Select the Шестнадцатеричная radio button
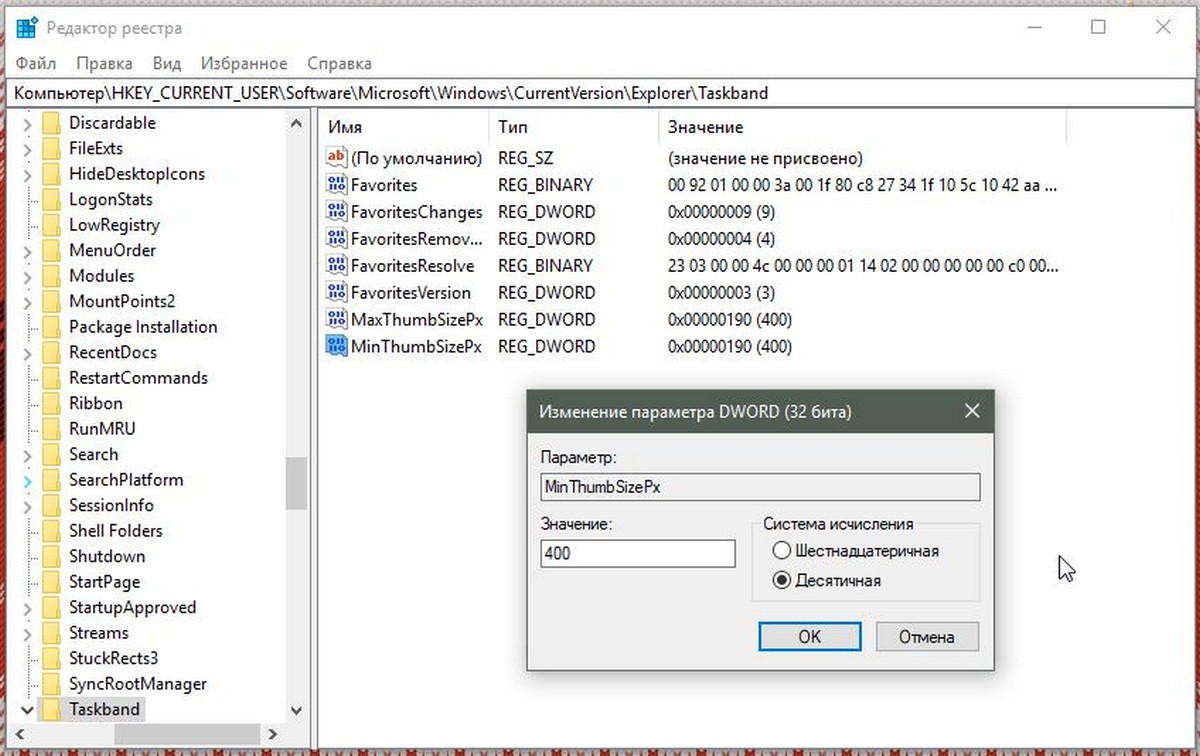 click(782, 551)
